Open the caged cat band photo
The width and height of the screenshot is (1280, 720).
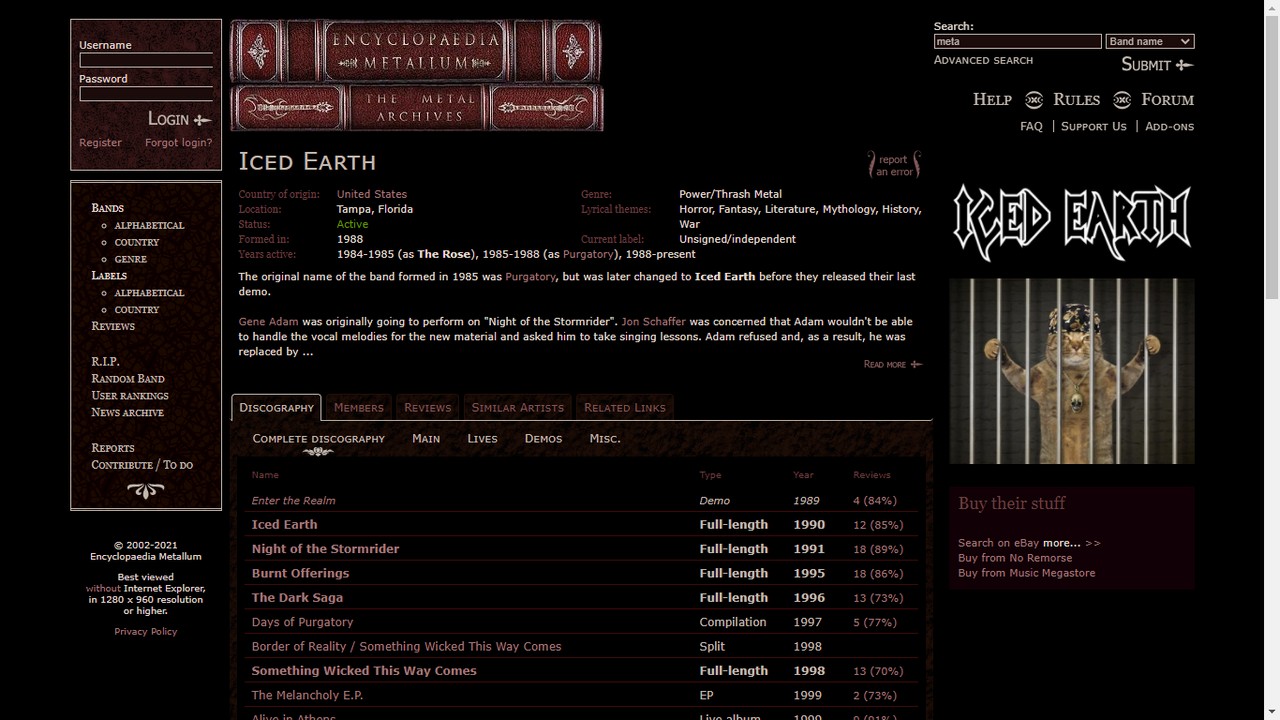click(1071, 371)
